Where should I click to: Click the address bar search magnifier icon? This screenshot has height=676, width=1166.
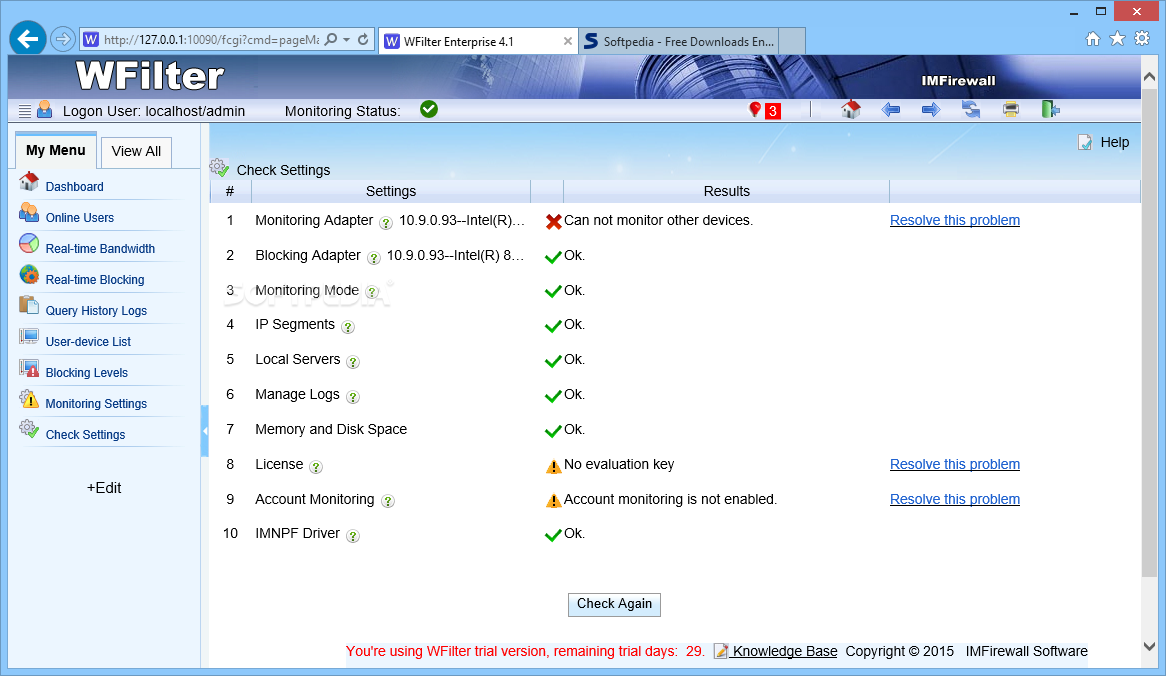click(x=332, y=39)
